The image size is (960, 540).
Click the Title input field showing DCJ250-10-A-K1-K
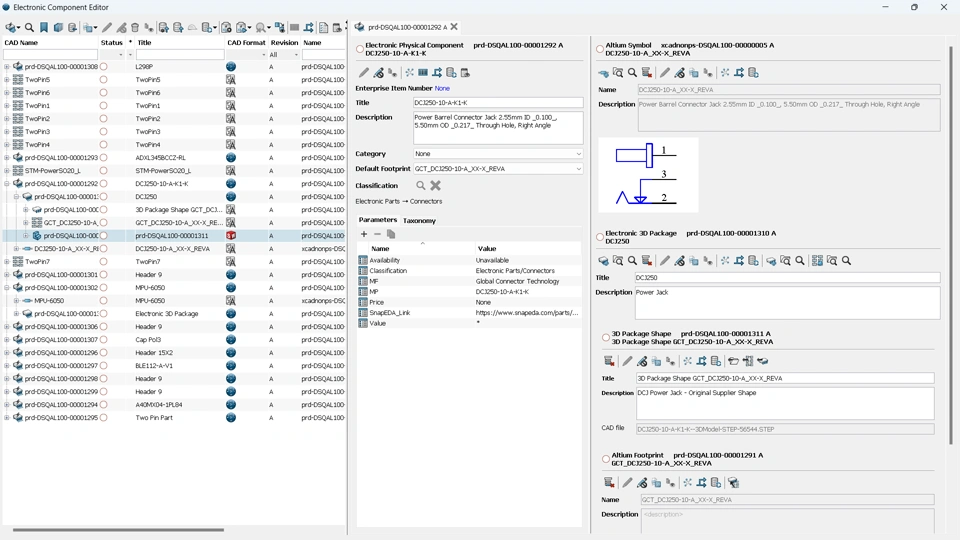498,103
